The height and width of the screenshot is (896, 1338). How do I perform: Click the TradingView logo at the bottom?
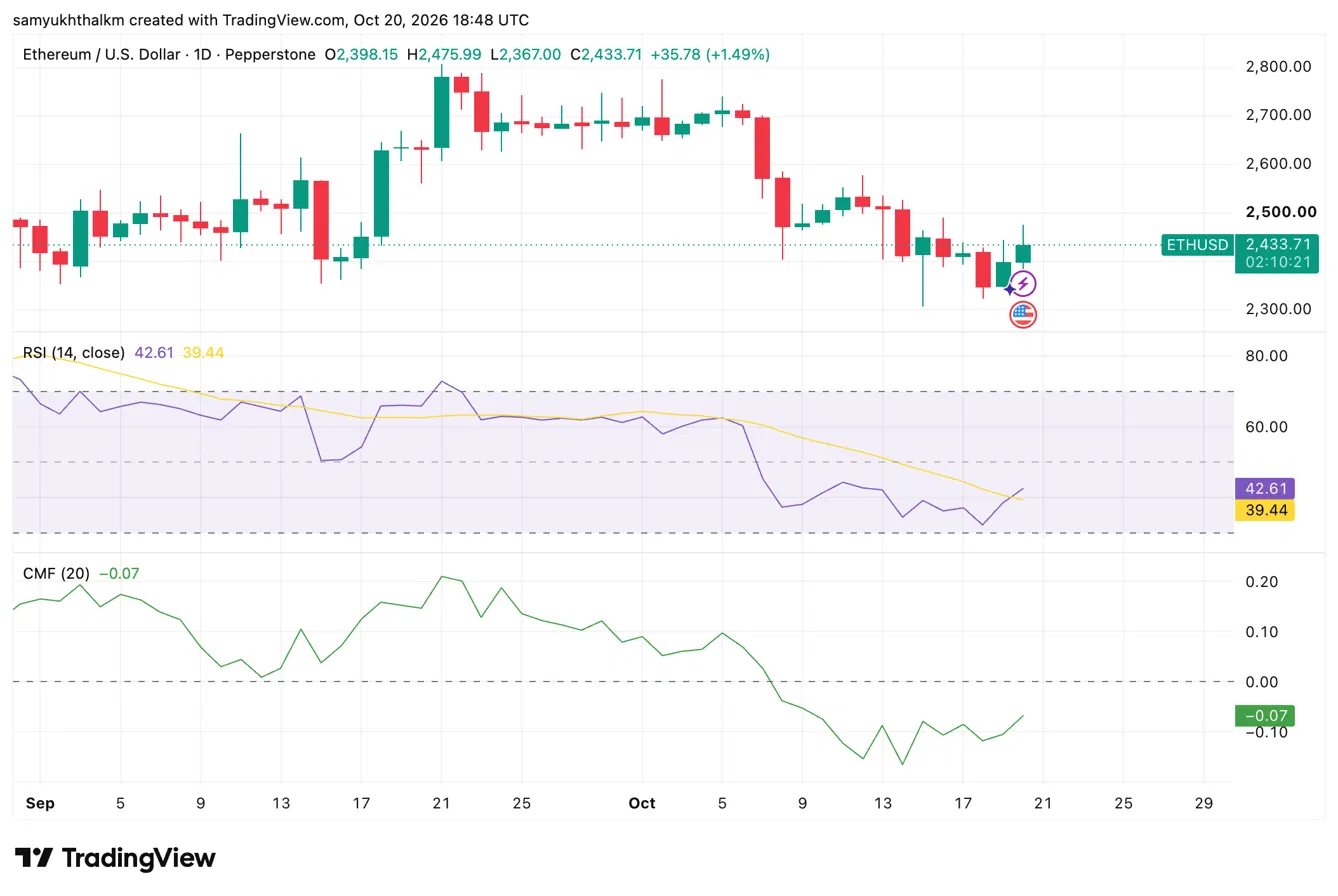[x=115, y=858]
